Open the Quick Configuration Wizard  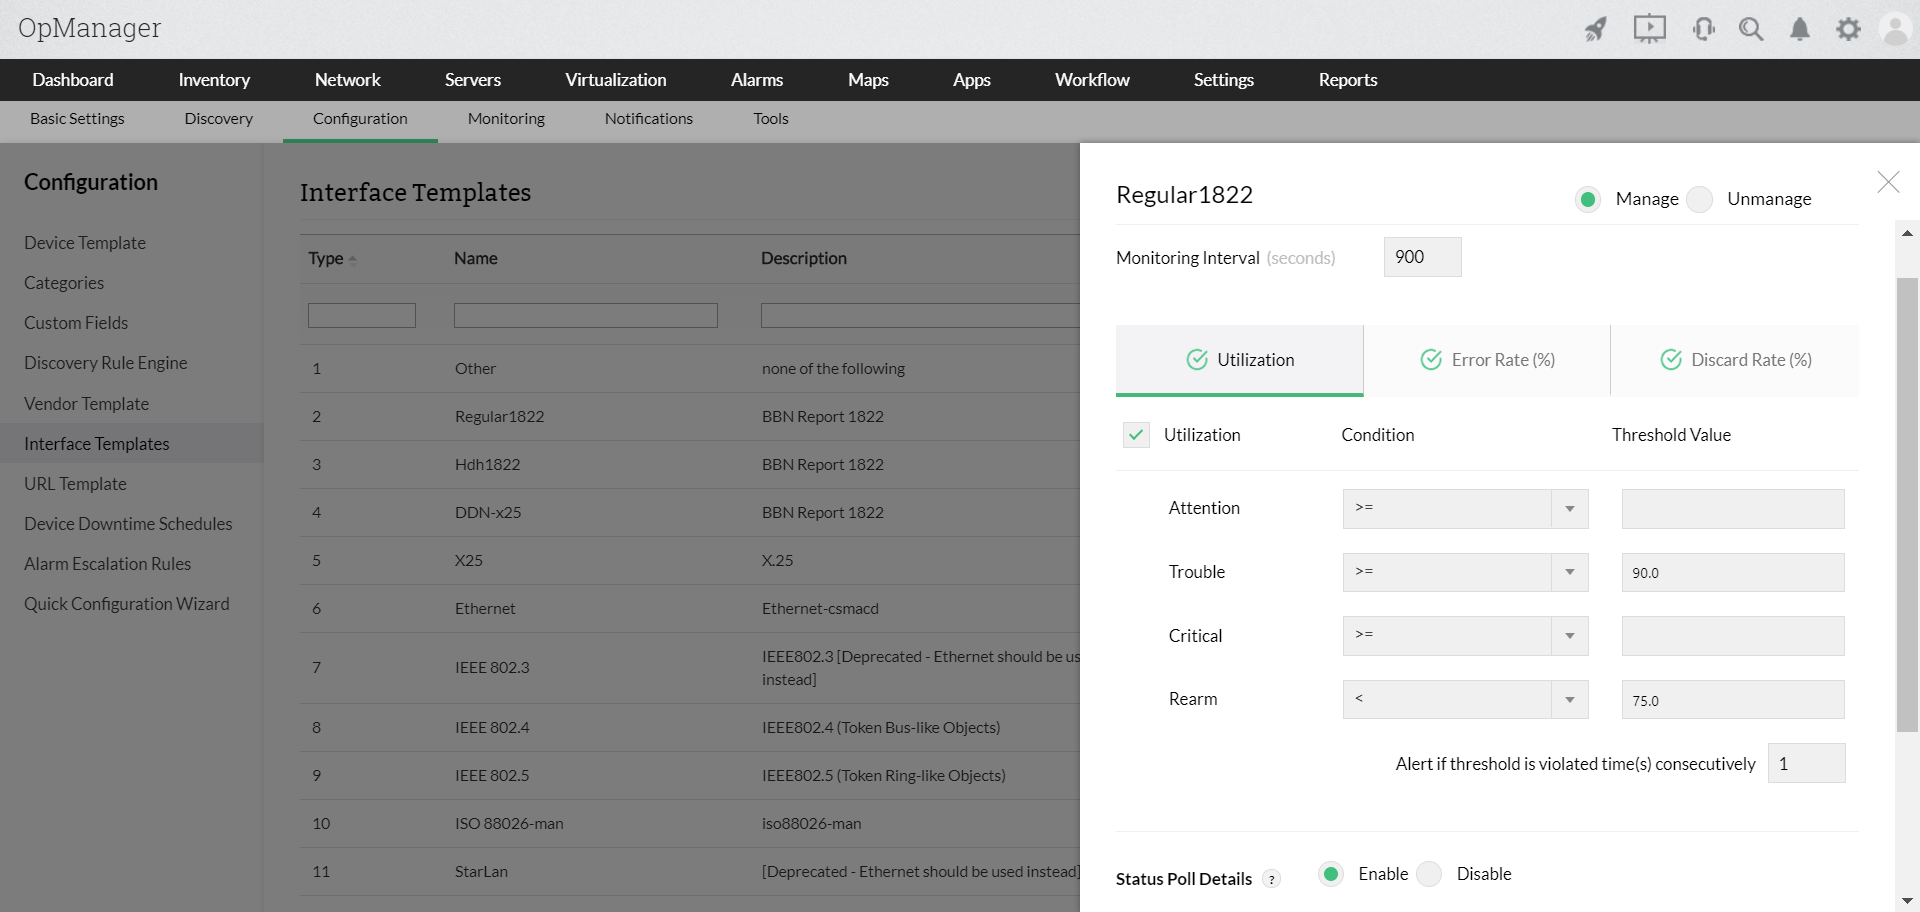click(x=127, y=603)
